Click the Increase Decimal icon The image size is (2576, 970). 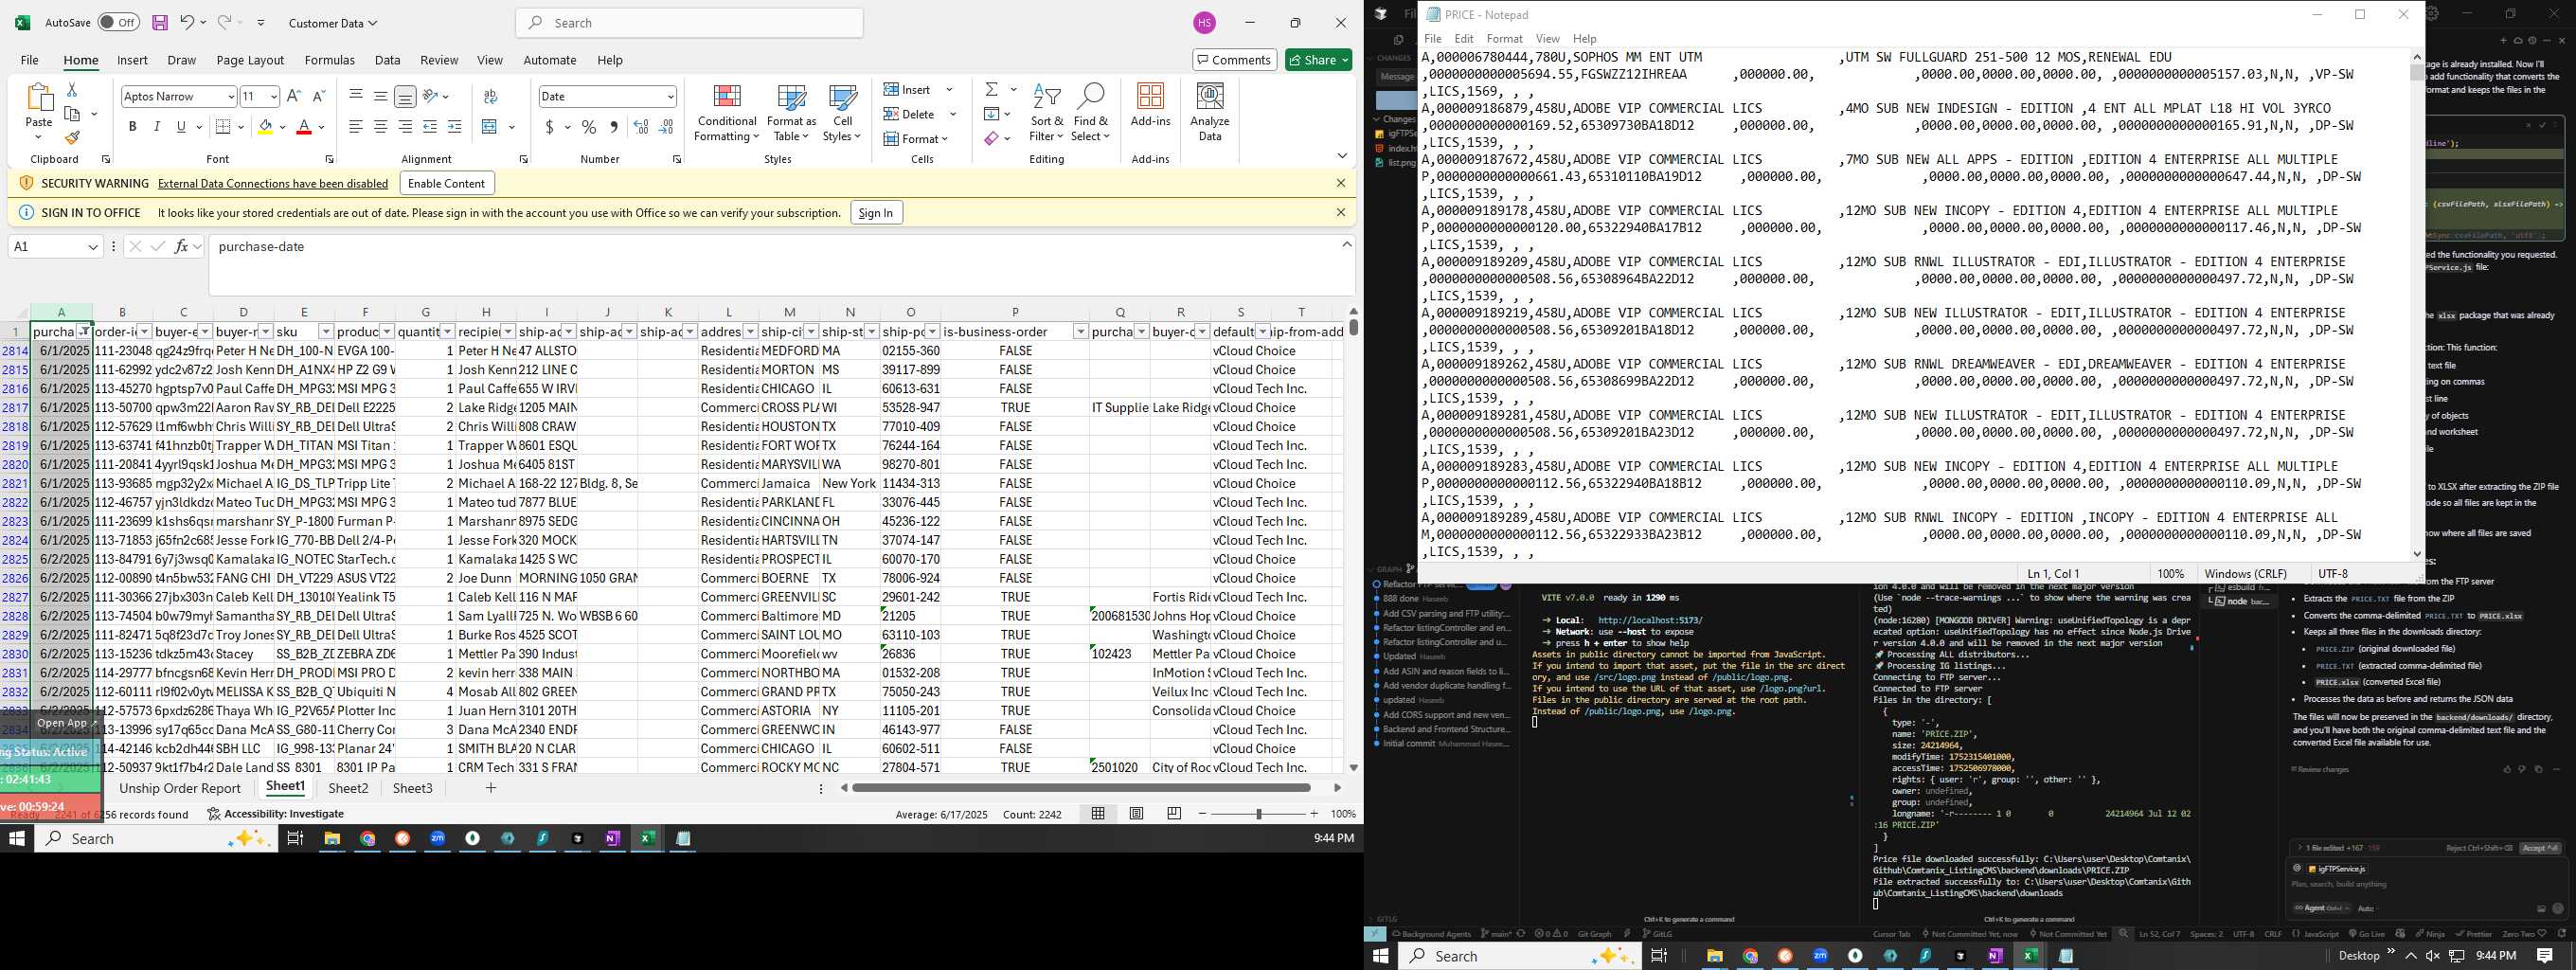[x=641, y=127]
